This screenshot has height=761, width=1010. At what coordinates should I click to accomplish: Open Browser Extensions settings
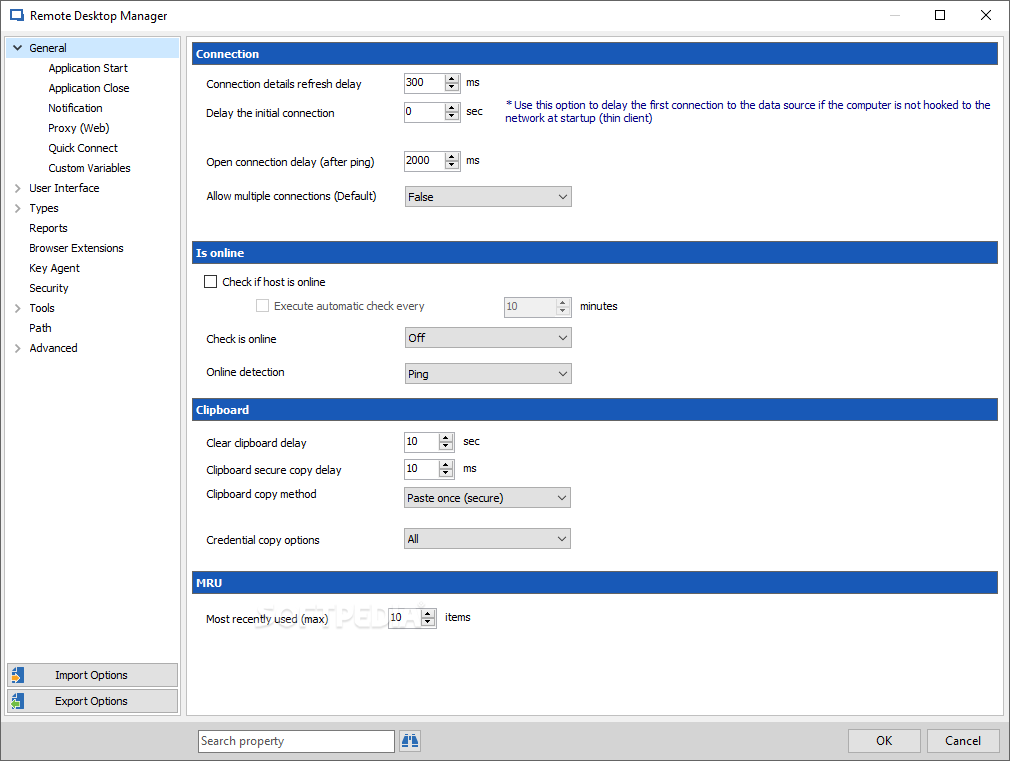pos(76,248)
